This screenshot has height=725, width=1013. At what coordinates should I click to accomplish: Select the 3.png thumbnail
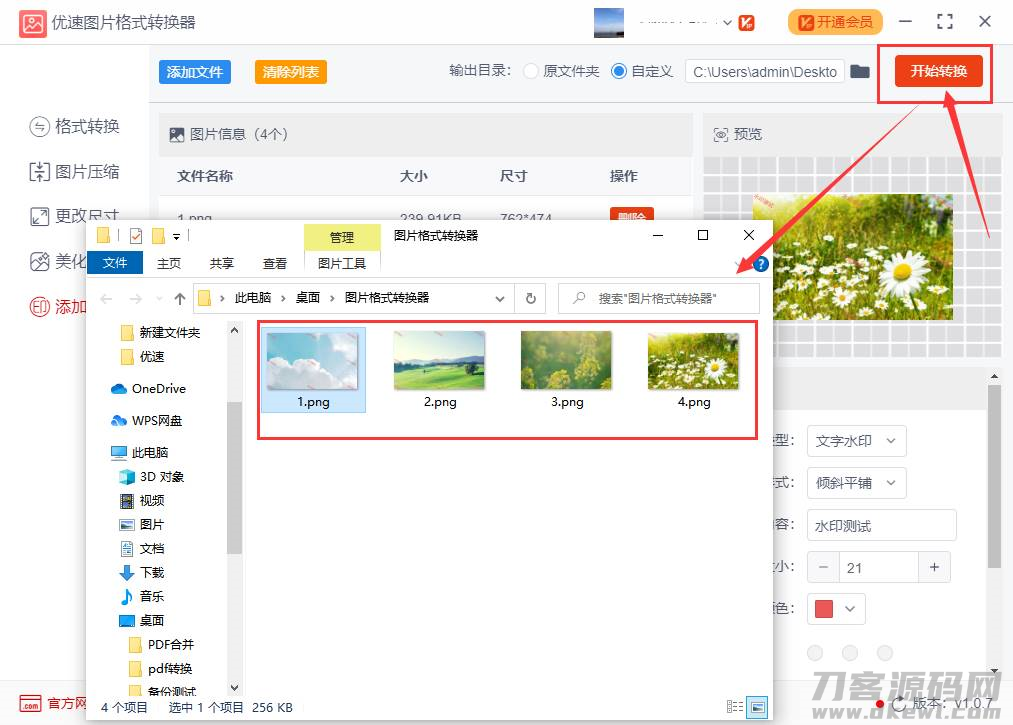tap(567, 370)
